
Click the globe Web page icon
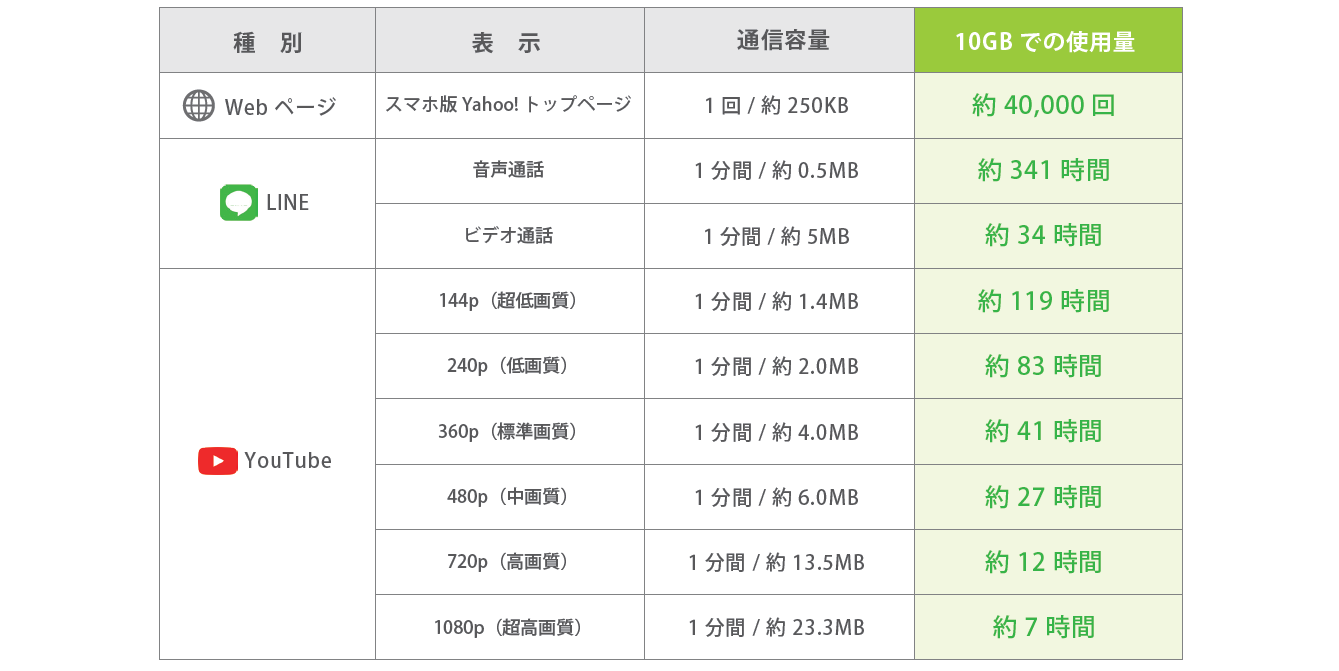pos(198,106)
